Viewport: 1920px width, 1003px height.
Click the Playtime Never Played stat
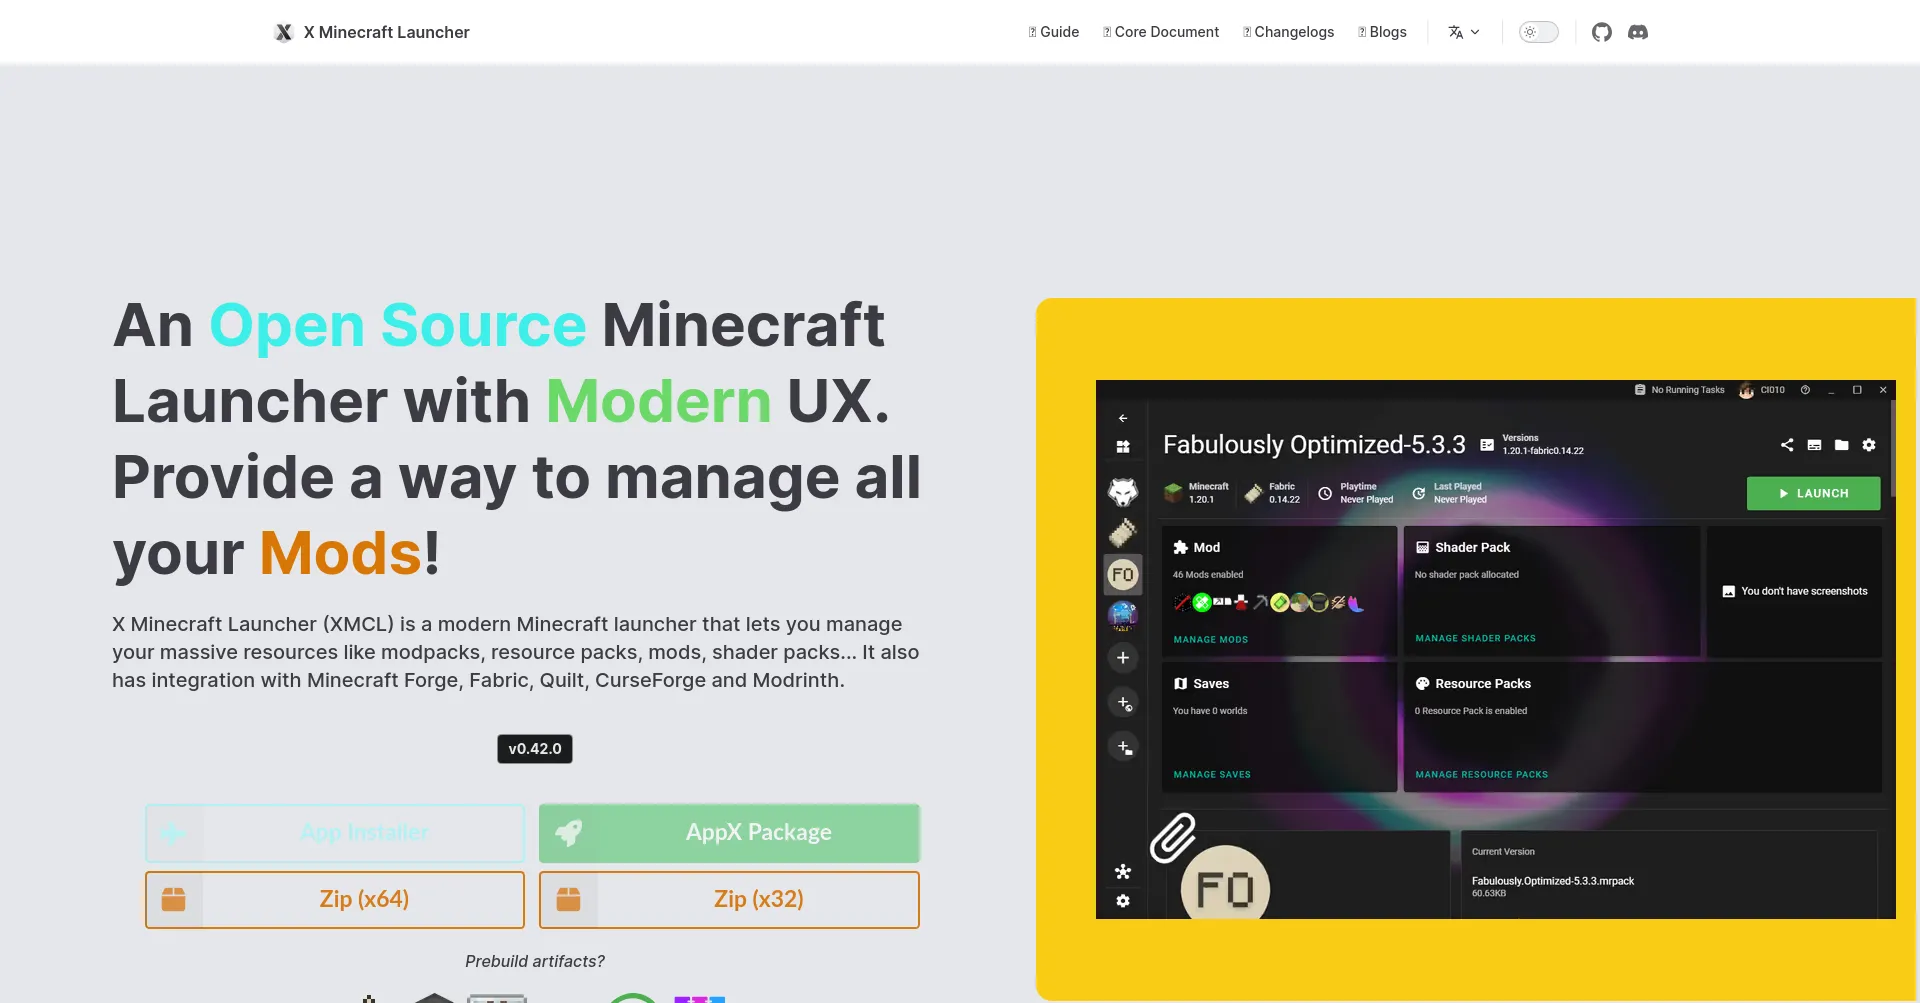click(x=1355, y=493)
